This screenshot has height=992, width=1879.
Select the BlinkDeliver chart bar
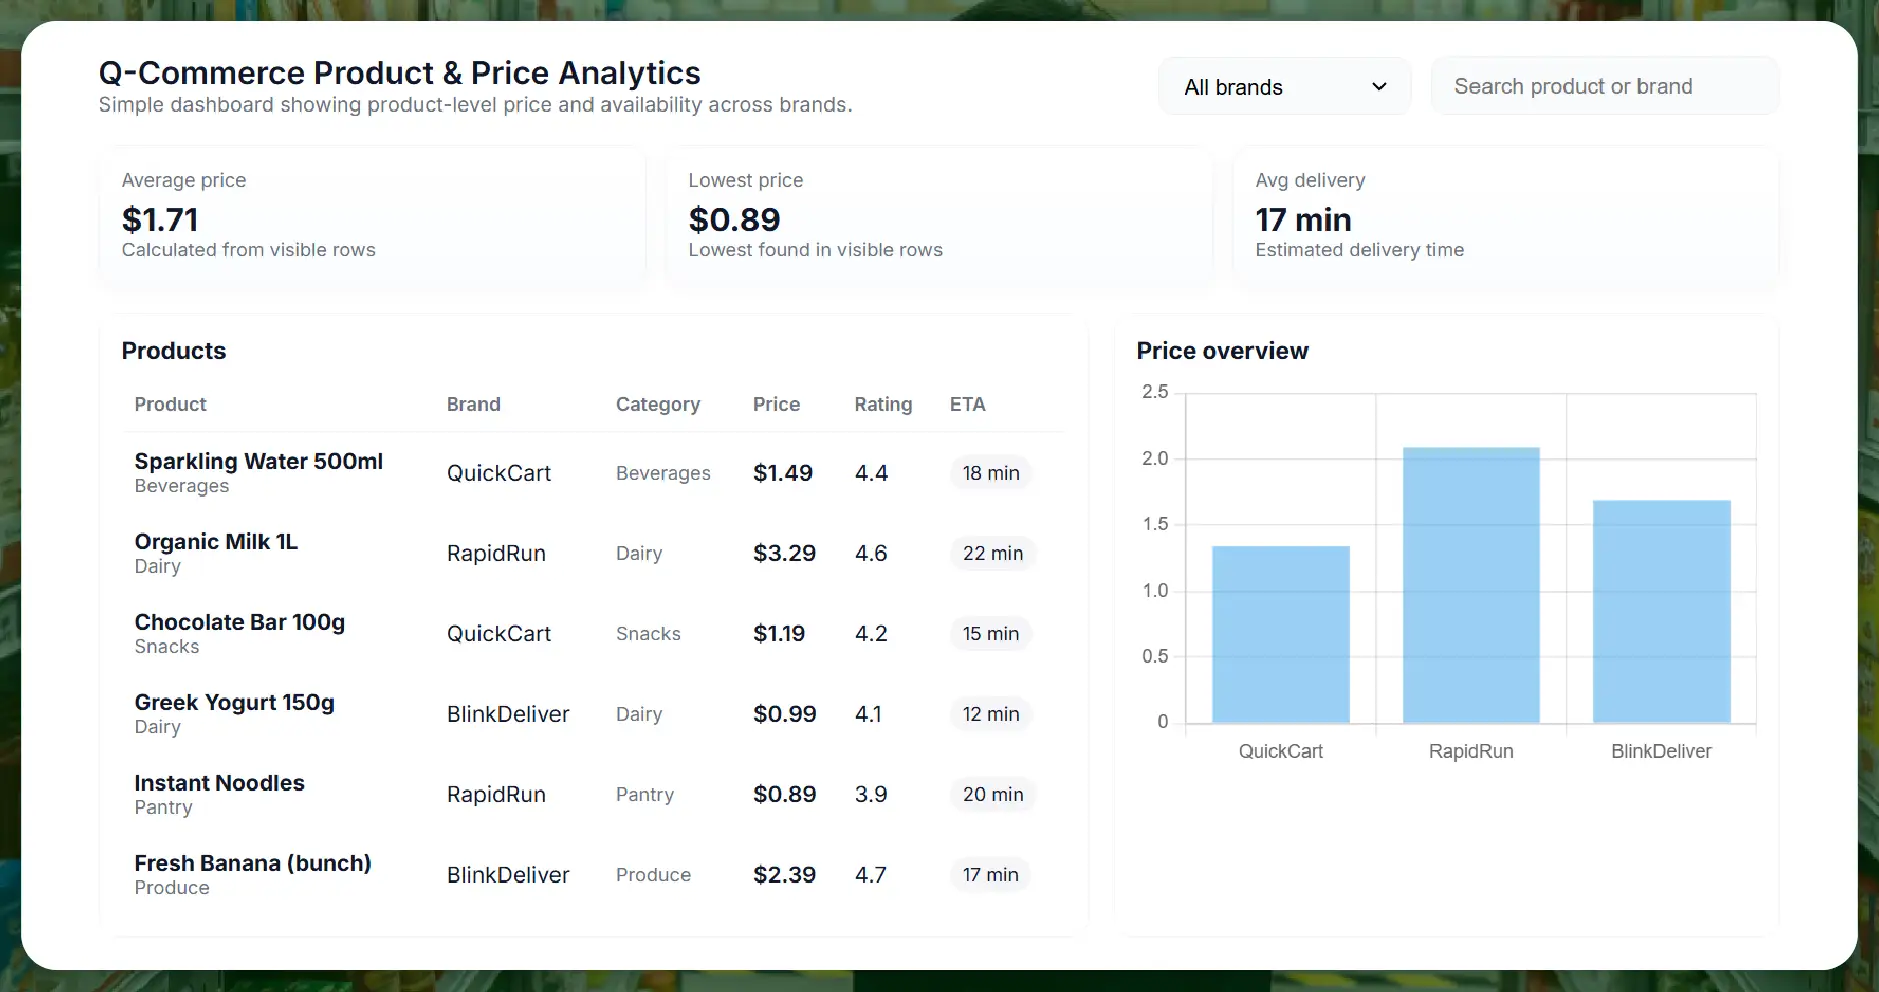pyautogui.click(x=1661, y=610)
